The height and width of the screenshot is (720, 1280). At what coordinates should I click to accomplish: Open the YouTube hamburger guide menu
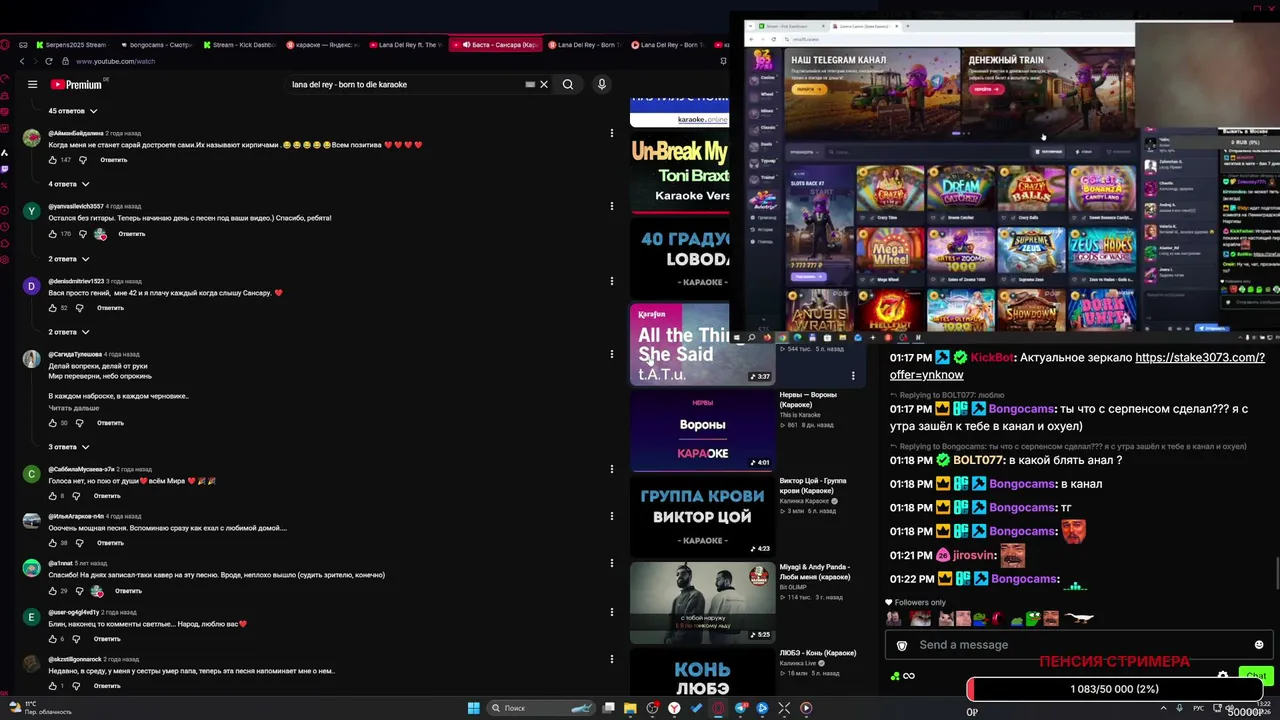click(32, 85)
